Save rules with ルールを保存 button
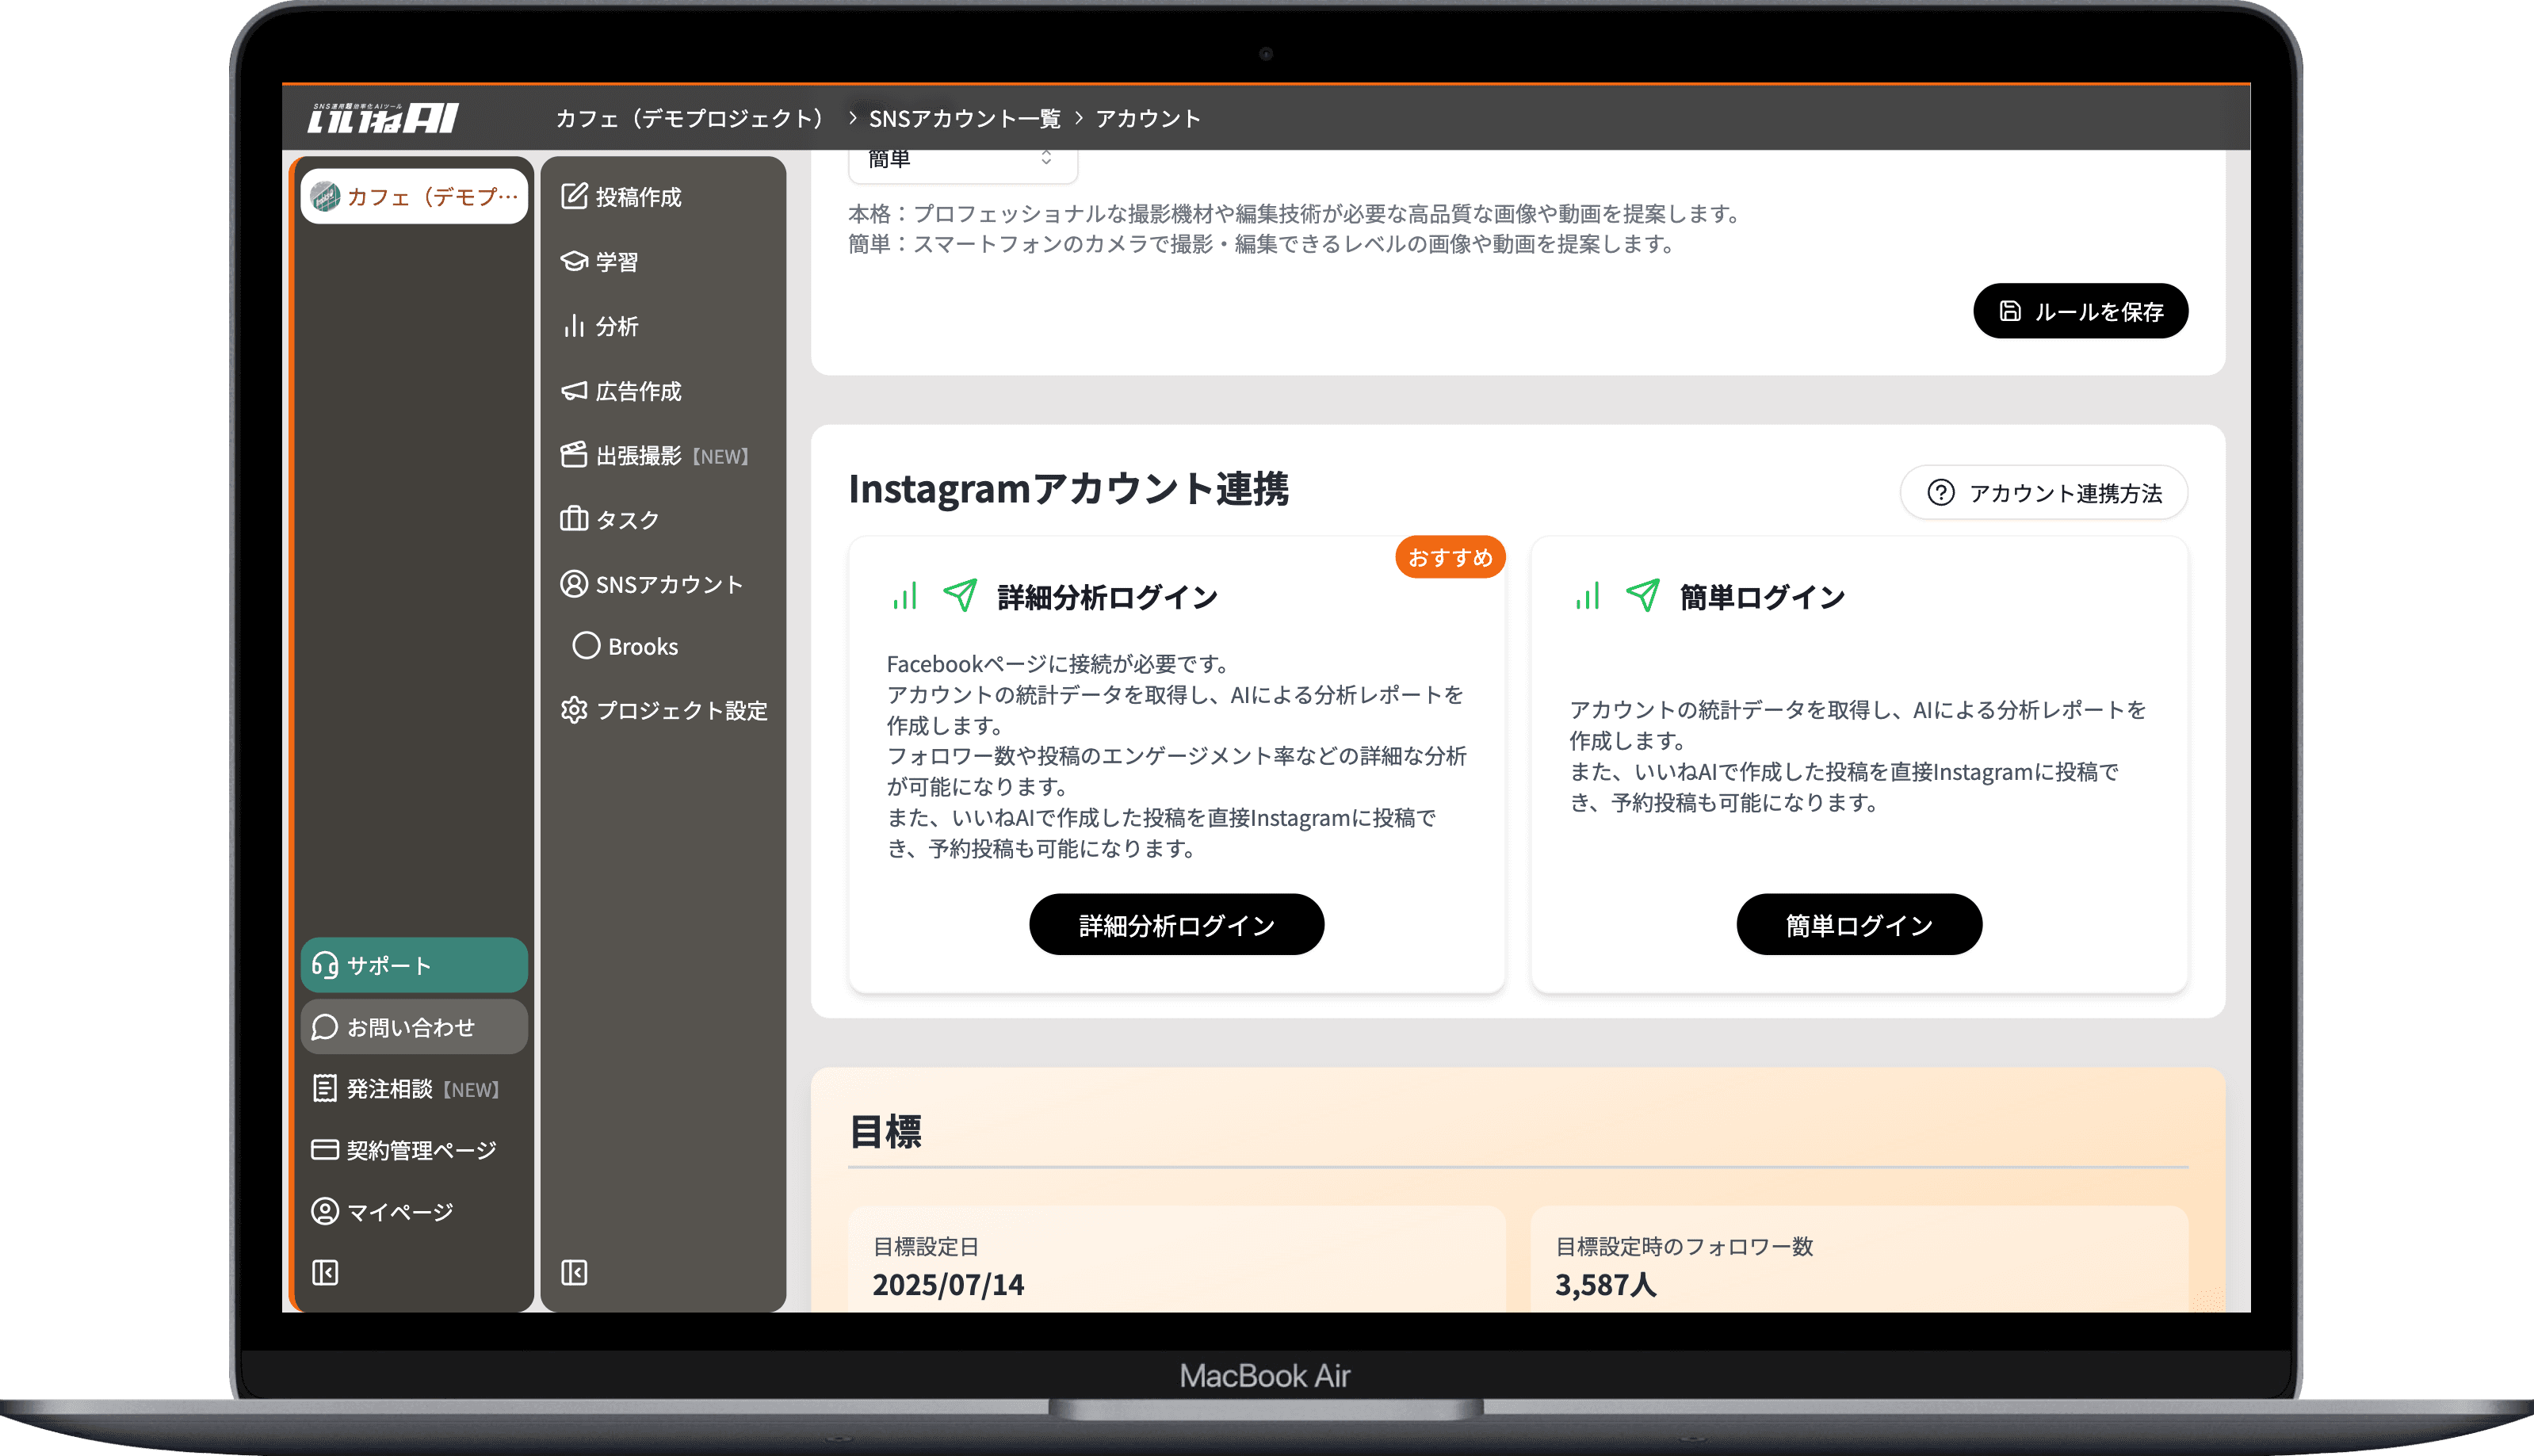 click(x=2080, y=311)
